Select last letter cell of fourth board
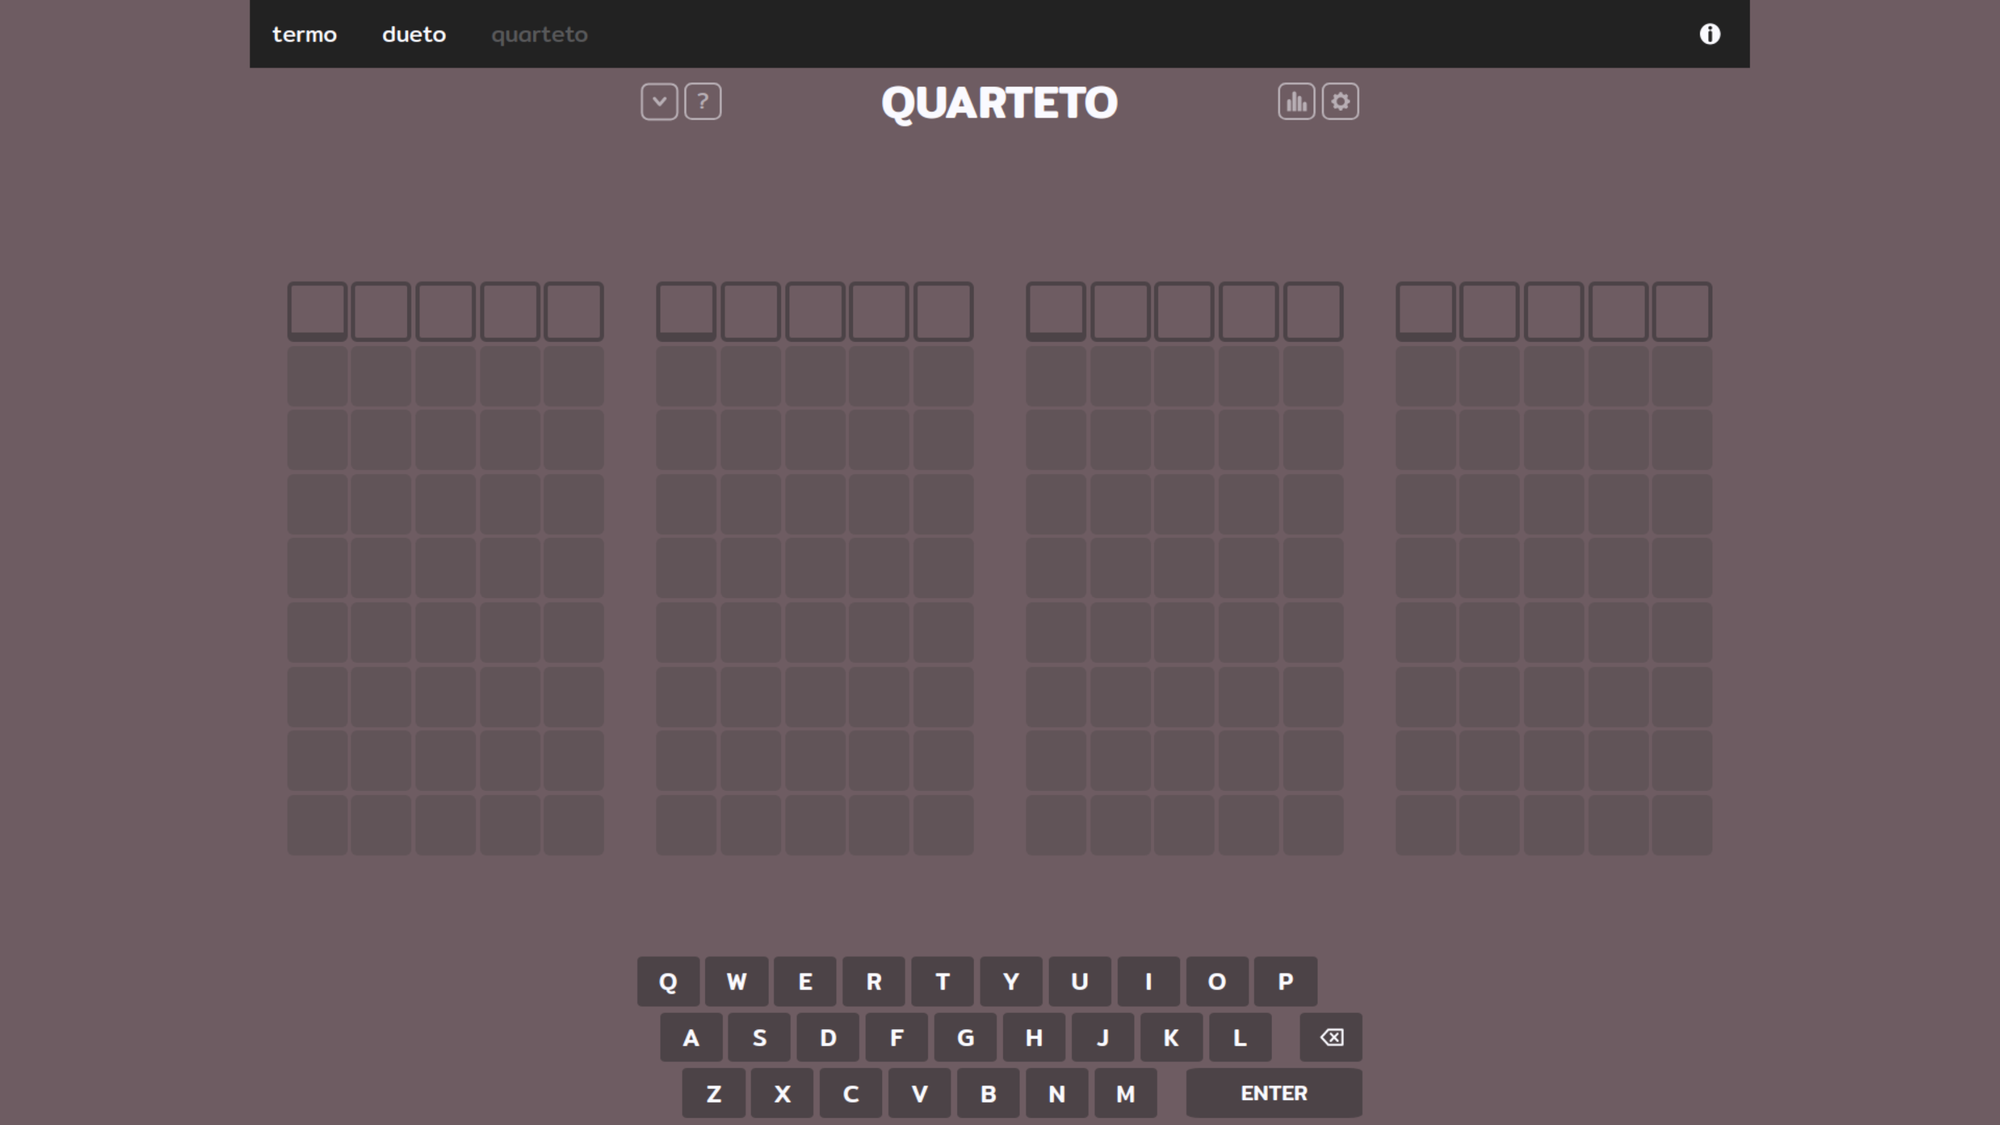Viewport: 2000px width, 1125px height. [x=1682, y=311]
